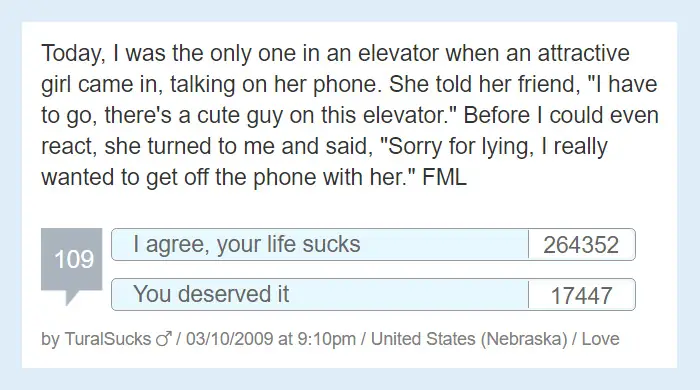Image resolution: width=700 pixels, height=390 pixels.
Task: Click the word "by" before author name
Action: click(x=50, y=340)
